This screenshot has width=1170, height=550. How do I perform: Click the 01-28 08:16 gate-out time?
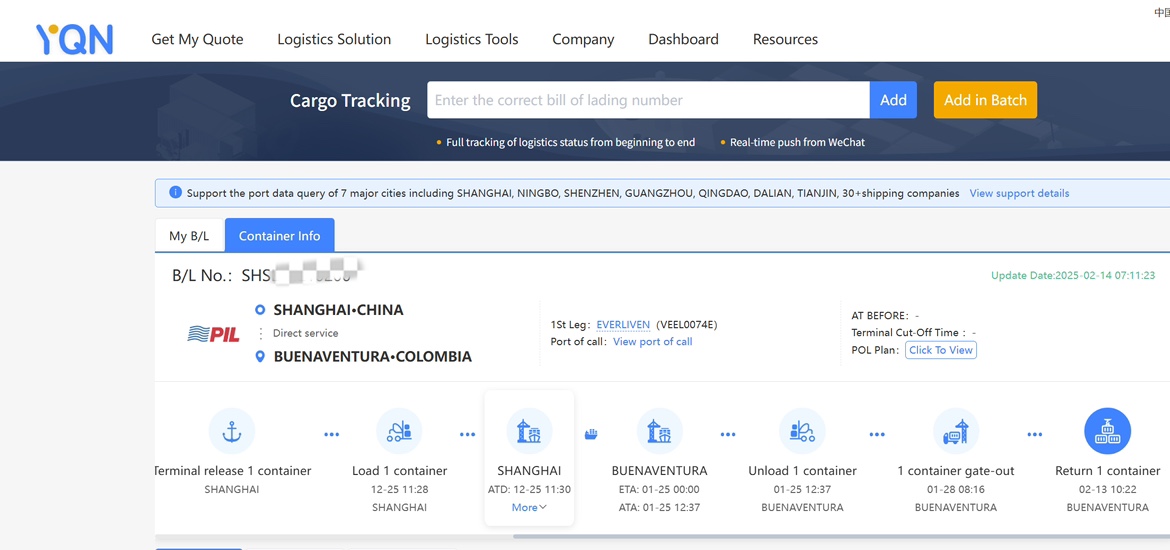pyautogui.click(x=956, y=490)
